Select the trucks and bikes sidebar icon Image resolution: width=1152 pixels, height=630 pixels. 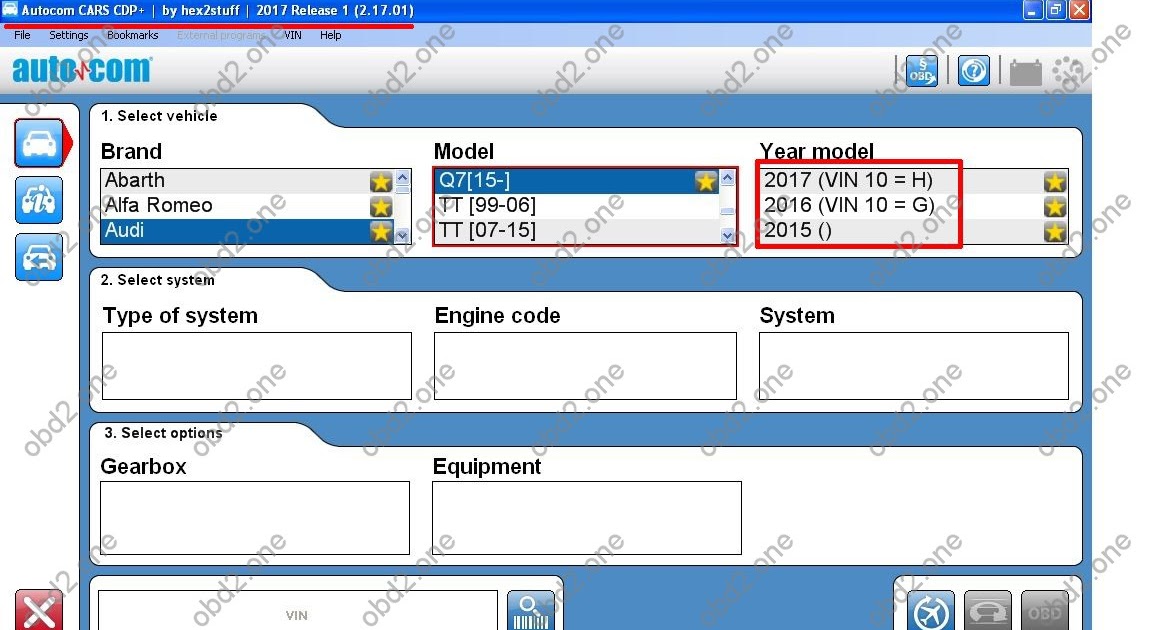(x=39, y=200)
